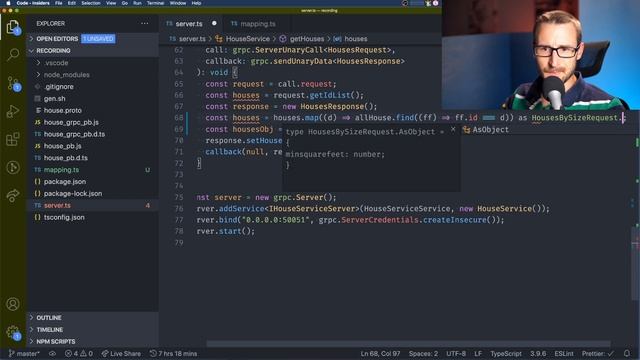Click the unsaved dot on server.ts tab

(214, 23)
